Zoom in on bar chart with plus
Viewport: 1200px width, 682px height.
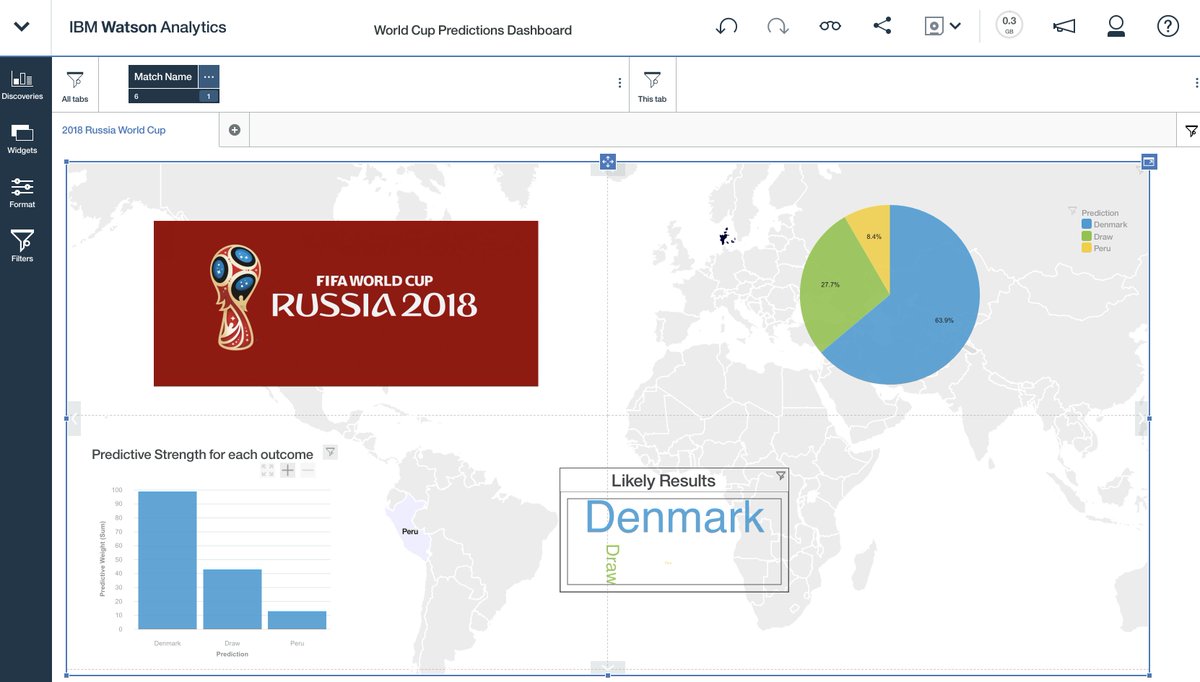tap(287, 470)
